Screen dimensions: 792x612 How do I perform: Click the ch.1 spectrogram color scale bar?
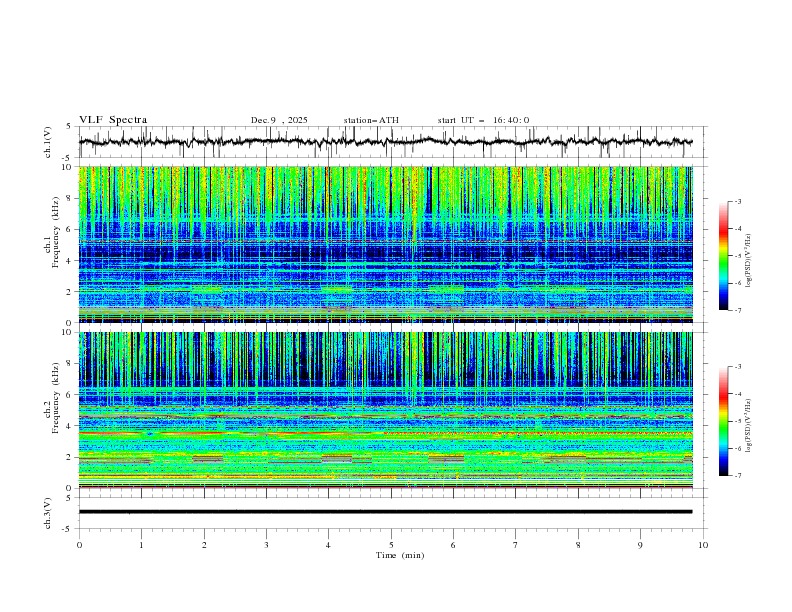pyautogui.click(x=724, y=256)
